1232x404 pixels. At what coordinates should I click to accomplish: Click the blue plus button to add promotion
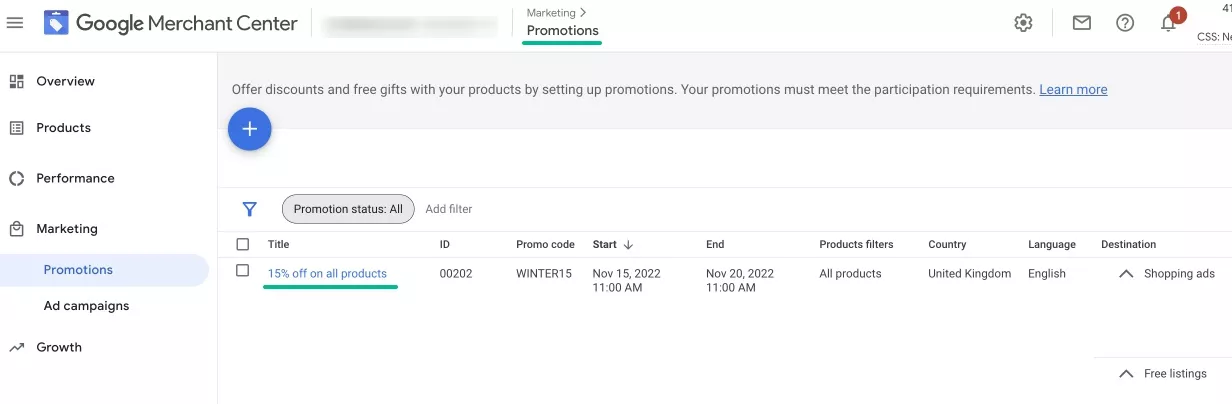(250, 129)
